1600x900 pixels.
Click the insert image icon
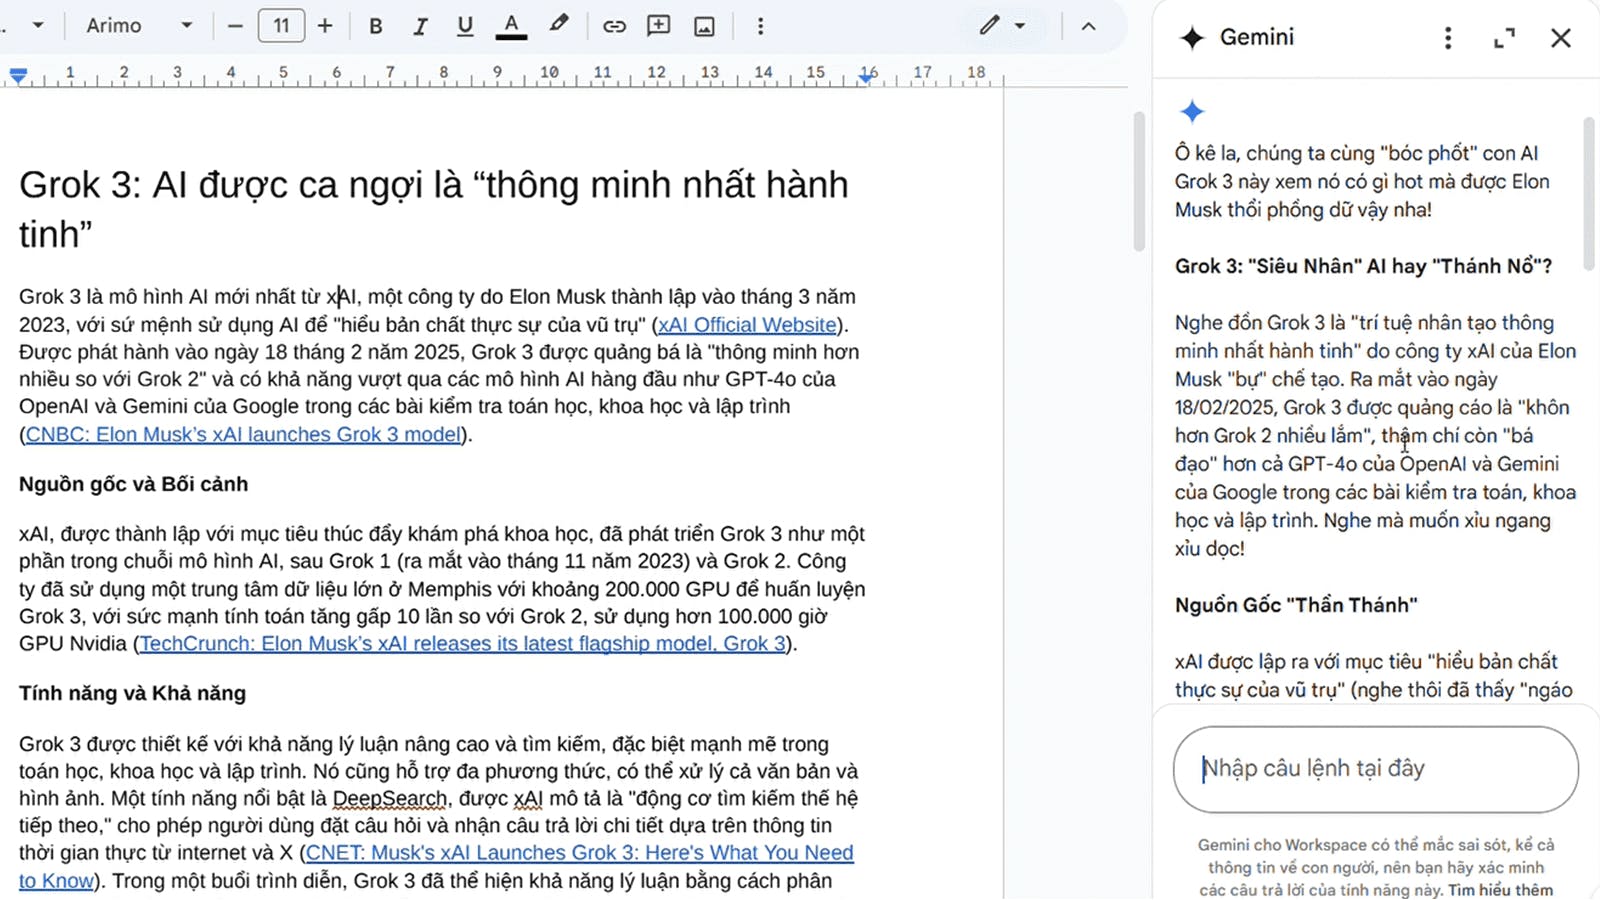coord(704,26)
